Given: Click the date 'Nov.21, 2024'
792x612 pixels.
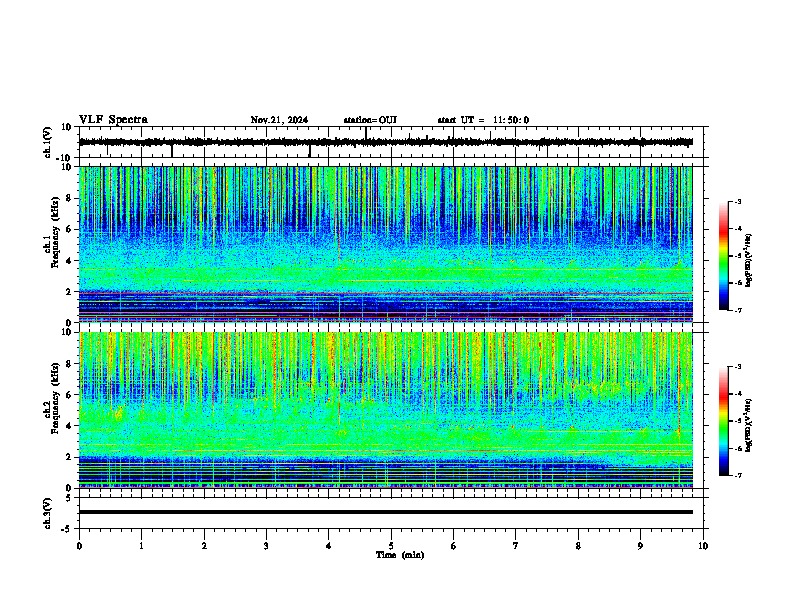Looking at the screenshot, I should (x=279, y=120).
